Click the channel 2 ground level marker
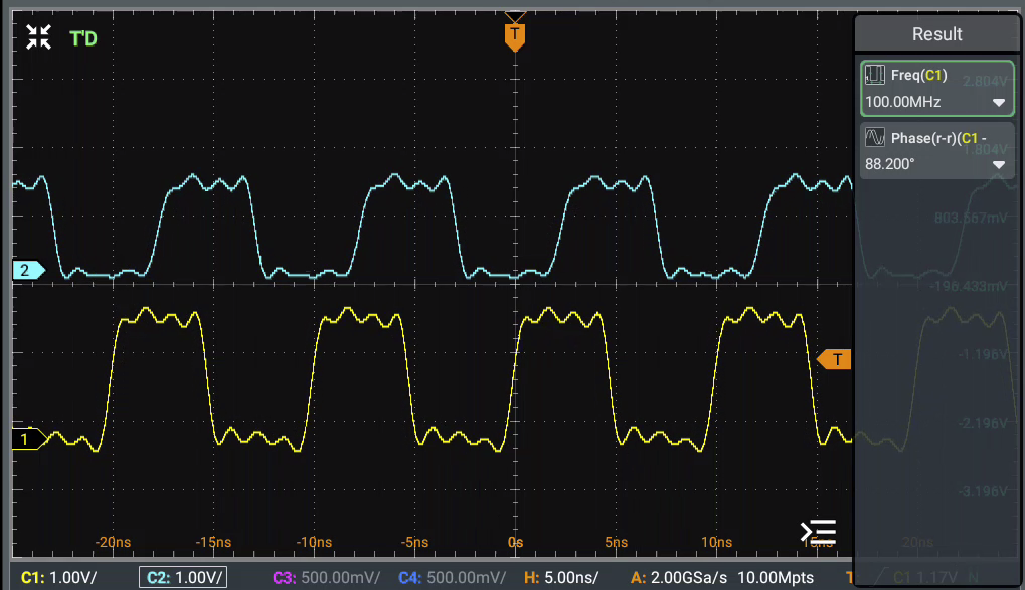The image size is (1025, 590). click(27, 270)
